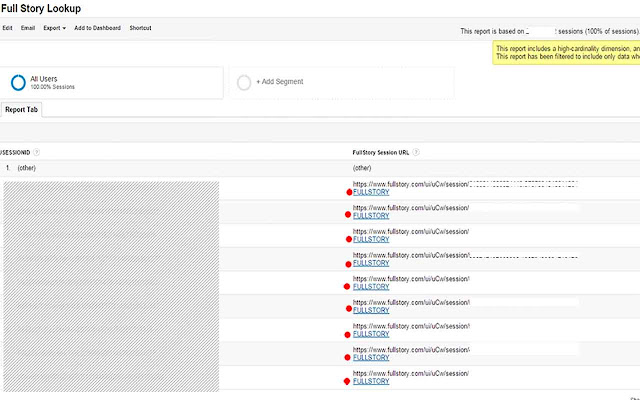The width and height of the screenshot is (640, 400).
Task: Click Add to Dashboard
Action: (98, 28)
